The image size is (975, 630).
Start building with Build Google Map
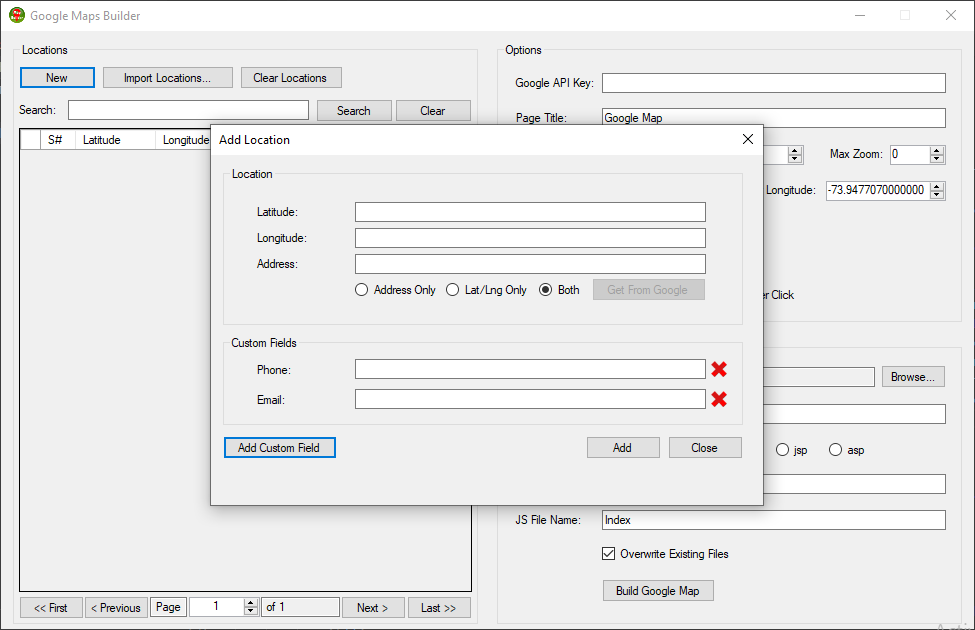click(x=658, y=590)
